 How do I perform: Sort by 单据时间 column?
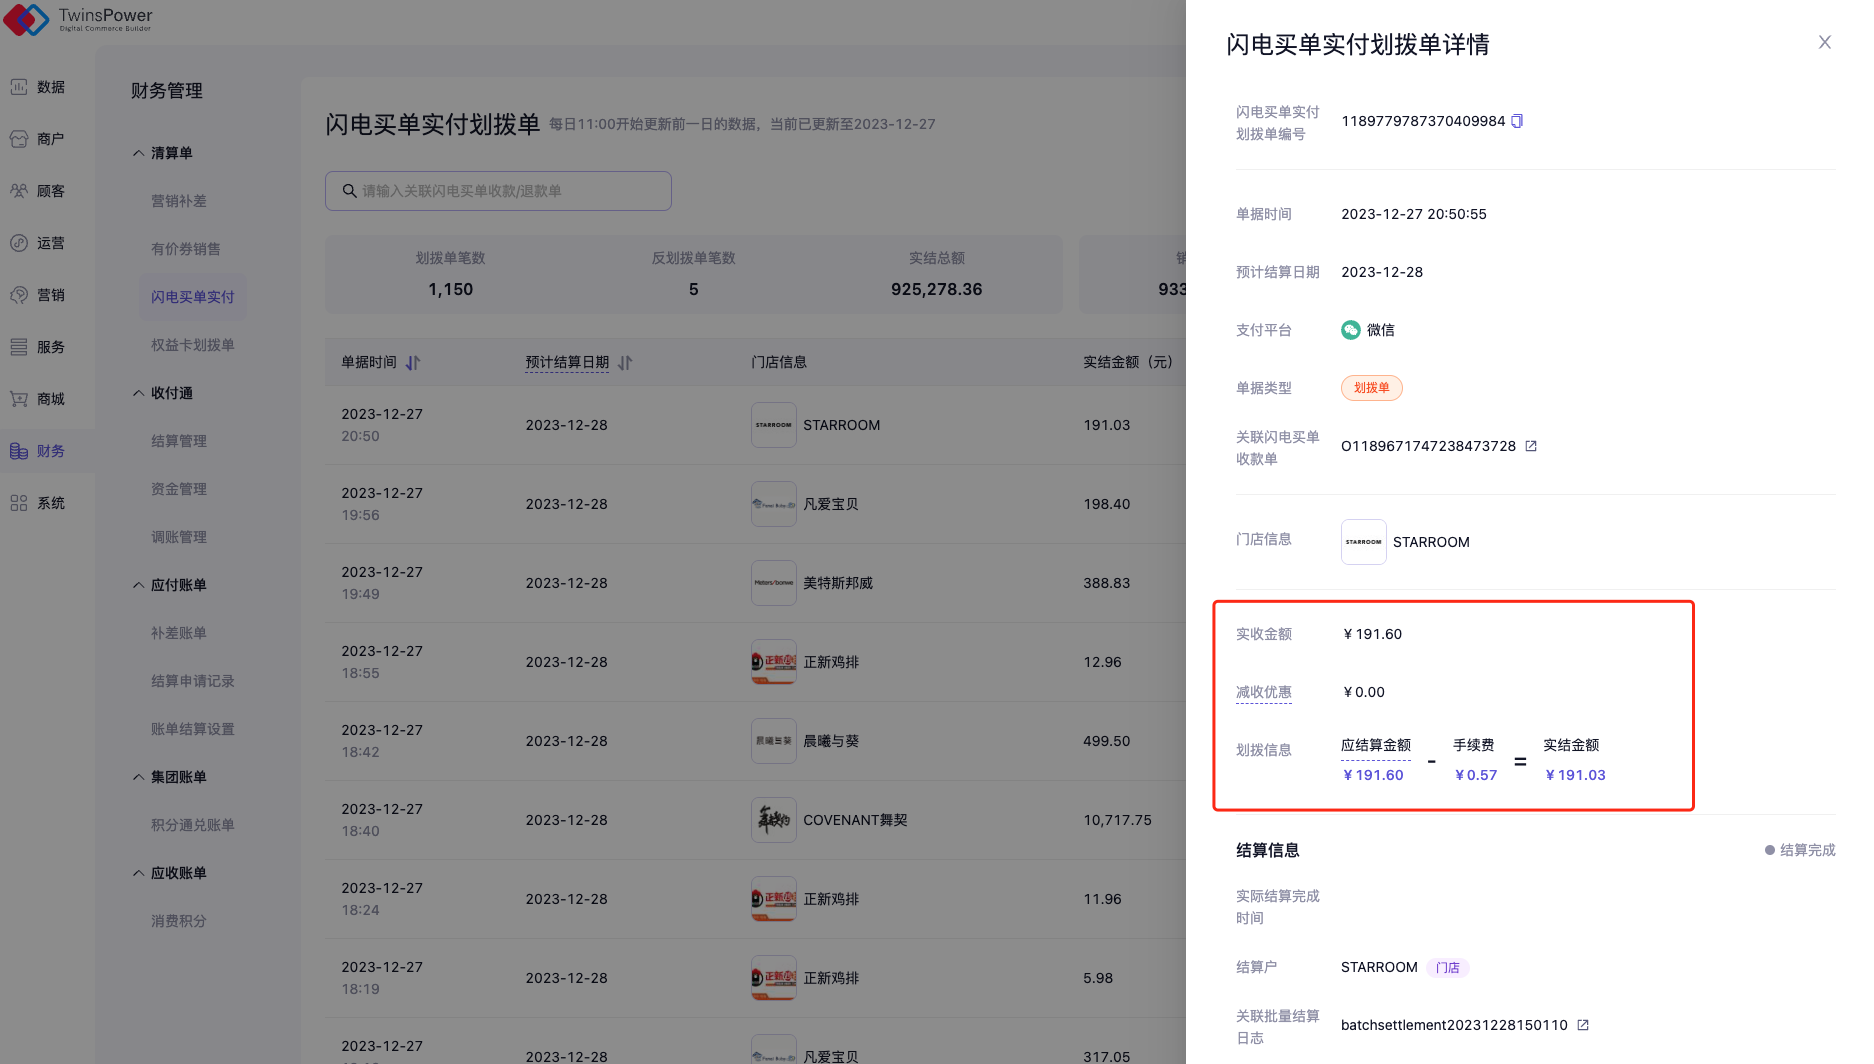(x=413, y=363)
